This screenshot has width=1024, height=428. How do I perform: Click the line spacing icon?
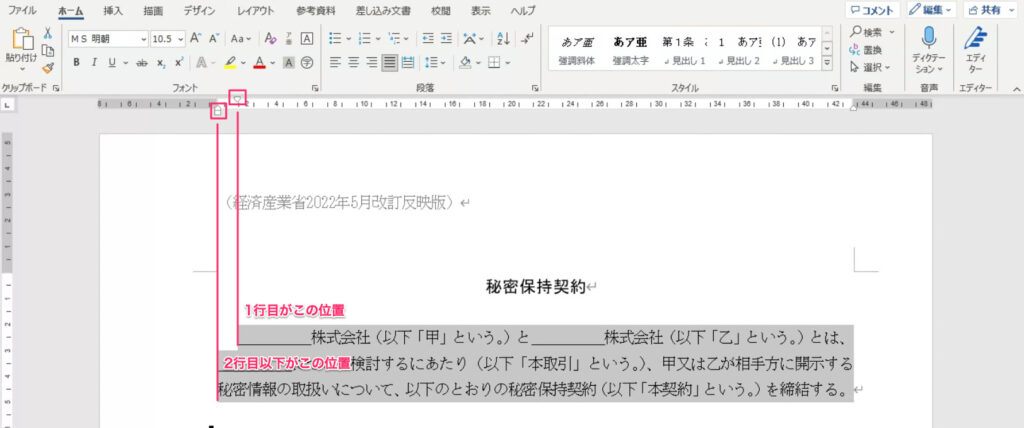coord(431,63)
